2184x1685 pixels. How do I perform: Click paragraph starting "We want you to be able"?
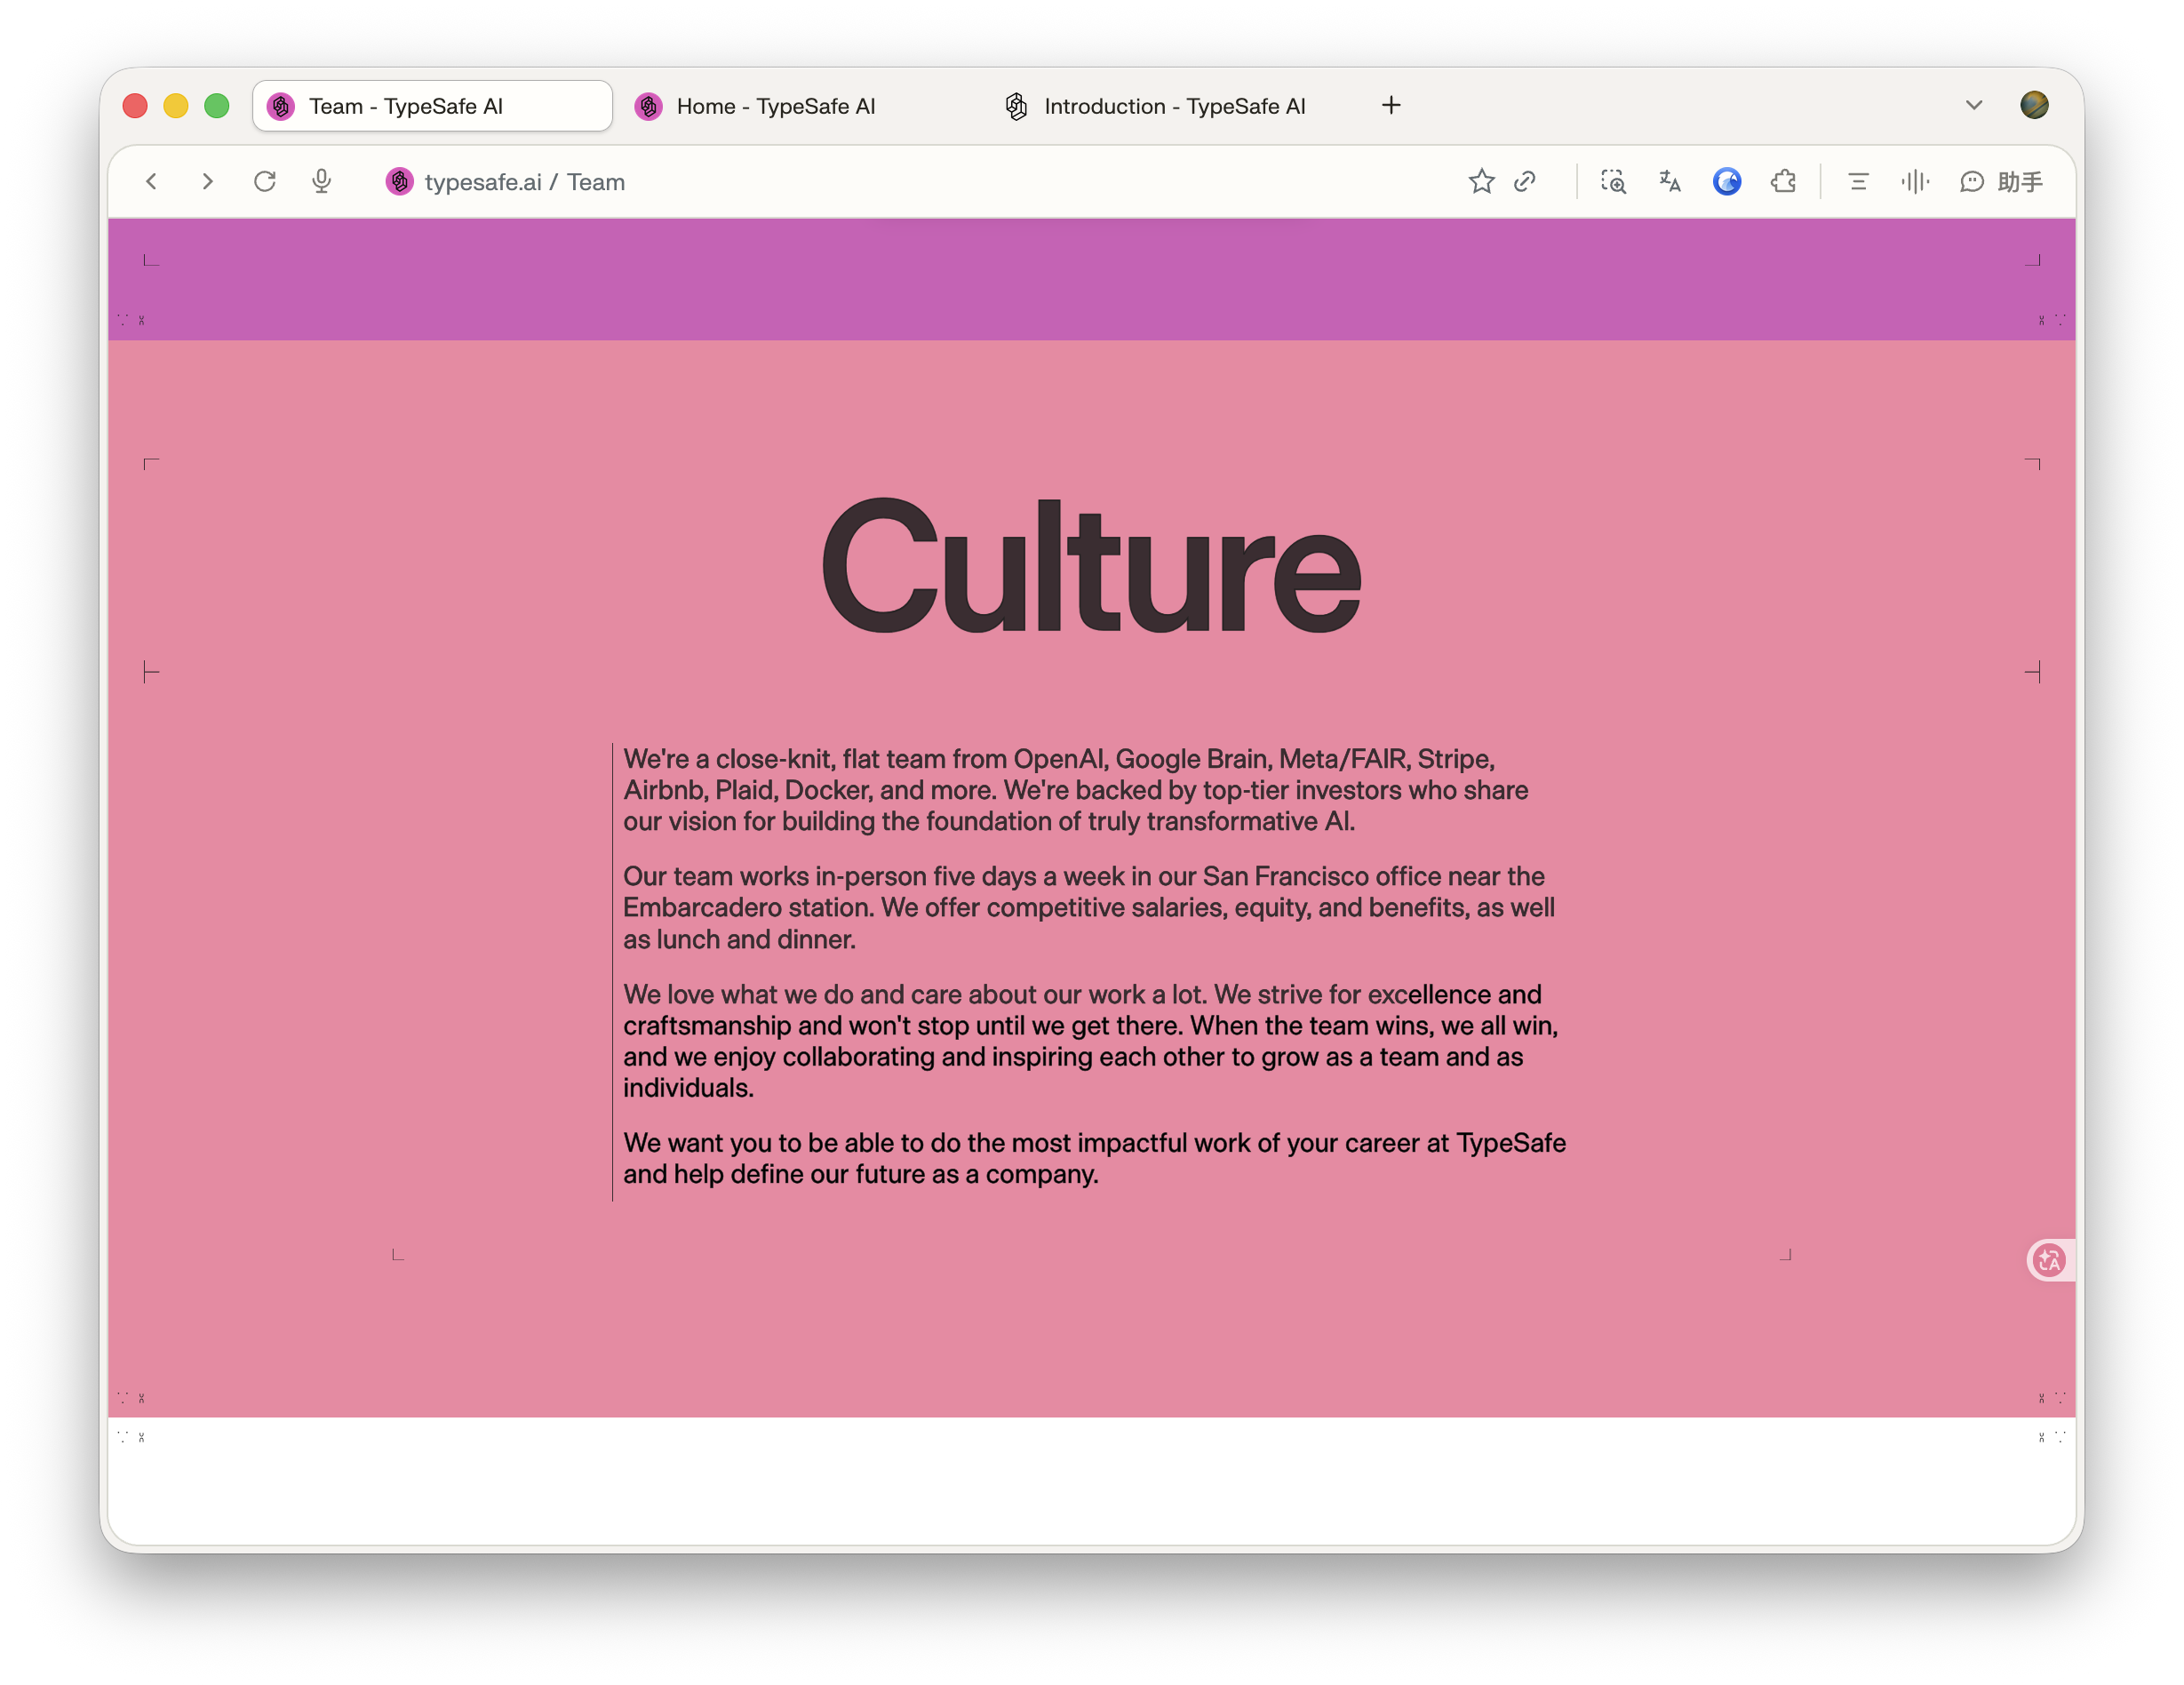point(1094,1158)
